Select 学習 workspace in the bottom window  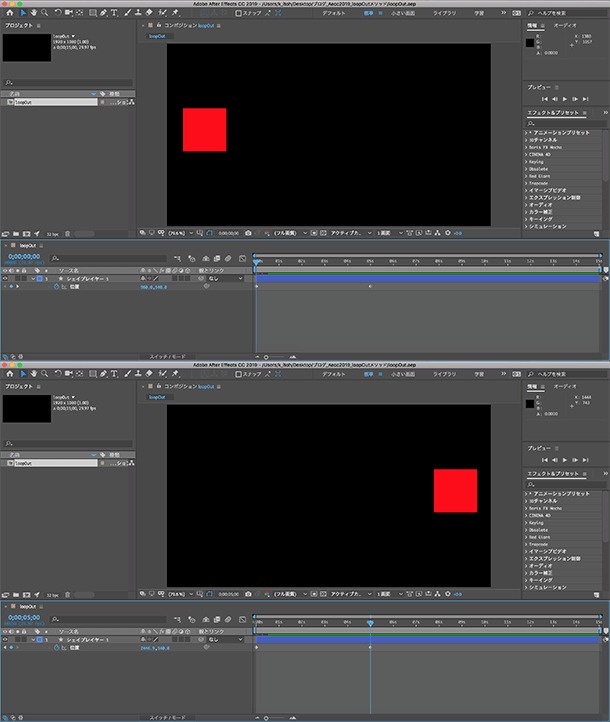point(479,374)
